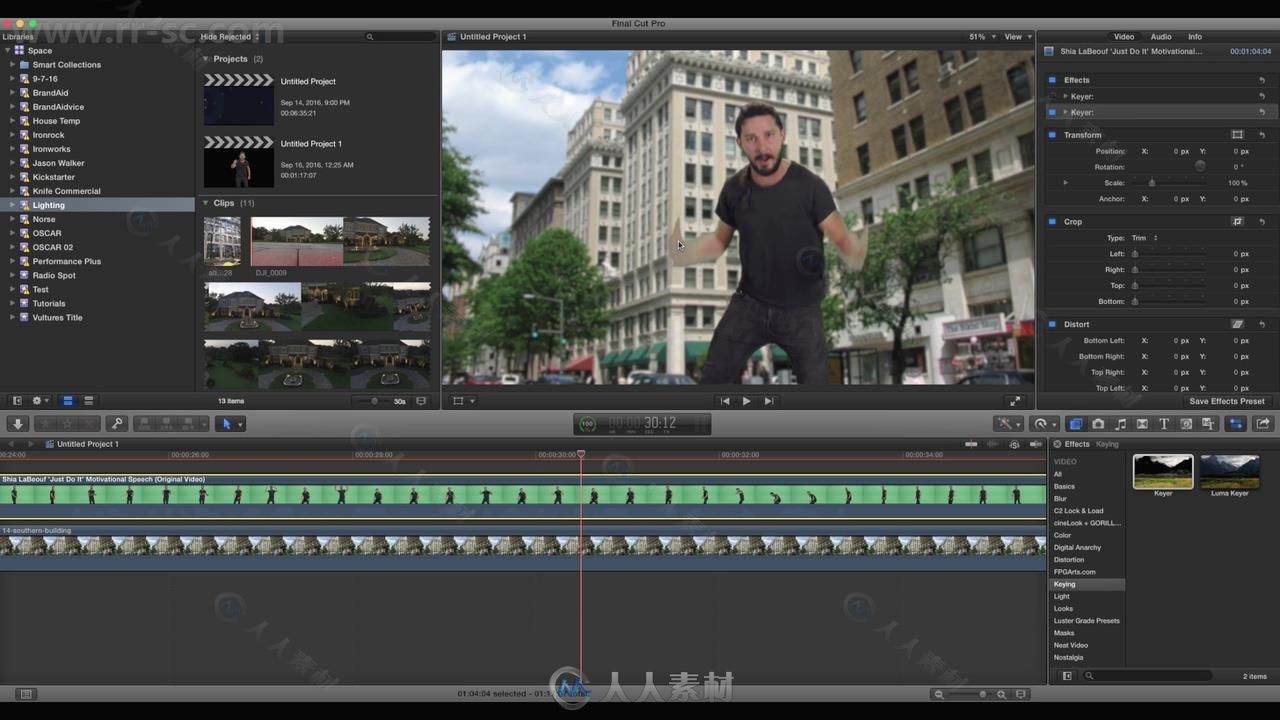Show the music and sound browser
1280x720 pixels.
1120,424
